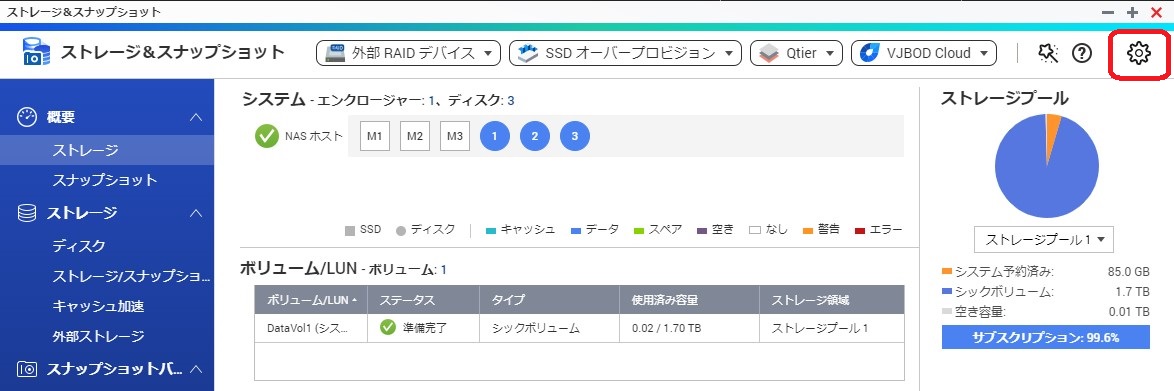Viewport: 1174px width, 391px height.
Task: Open the help question mark icon
Action: (1082, 53)
